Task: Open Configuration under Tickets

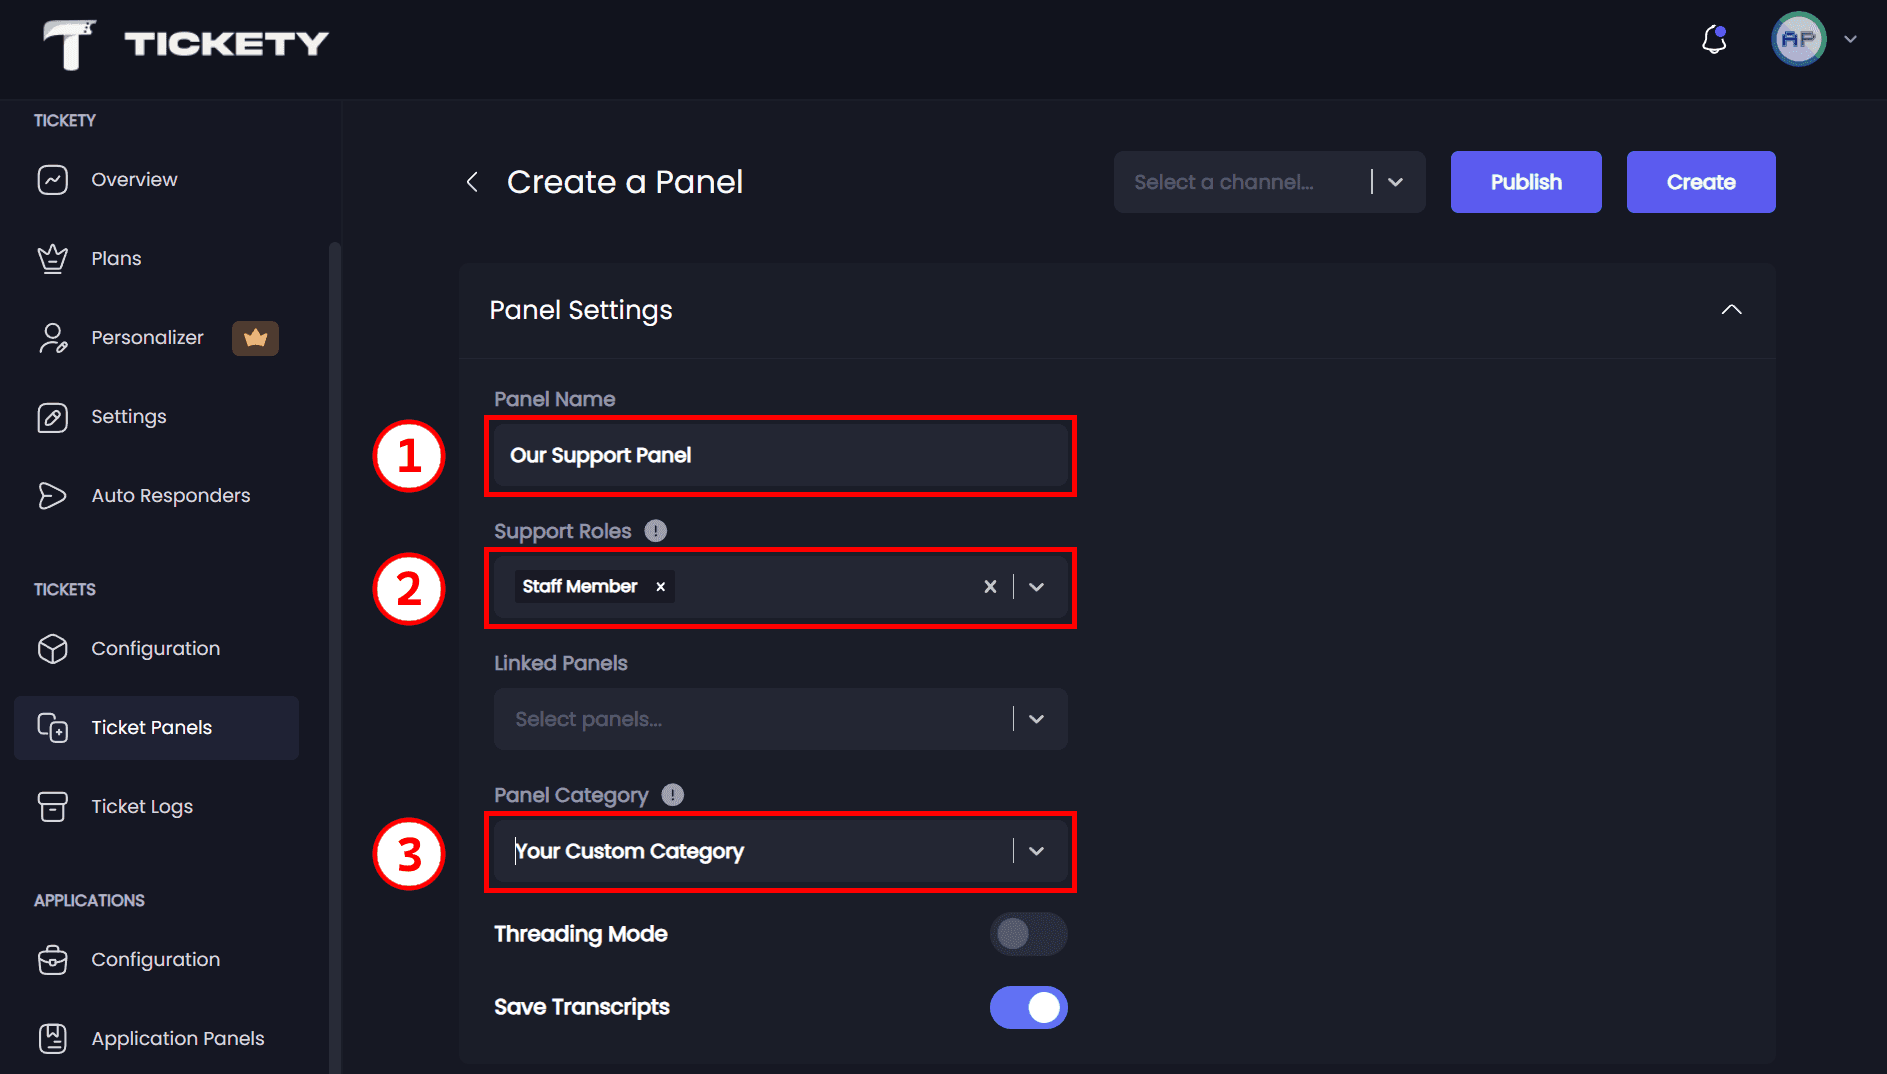Action: [x=155, y=648]
